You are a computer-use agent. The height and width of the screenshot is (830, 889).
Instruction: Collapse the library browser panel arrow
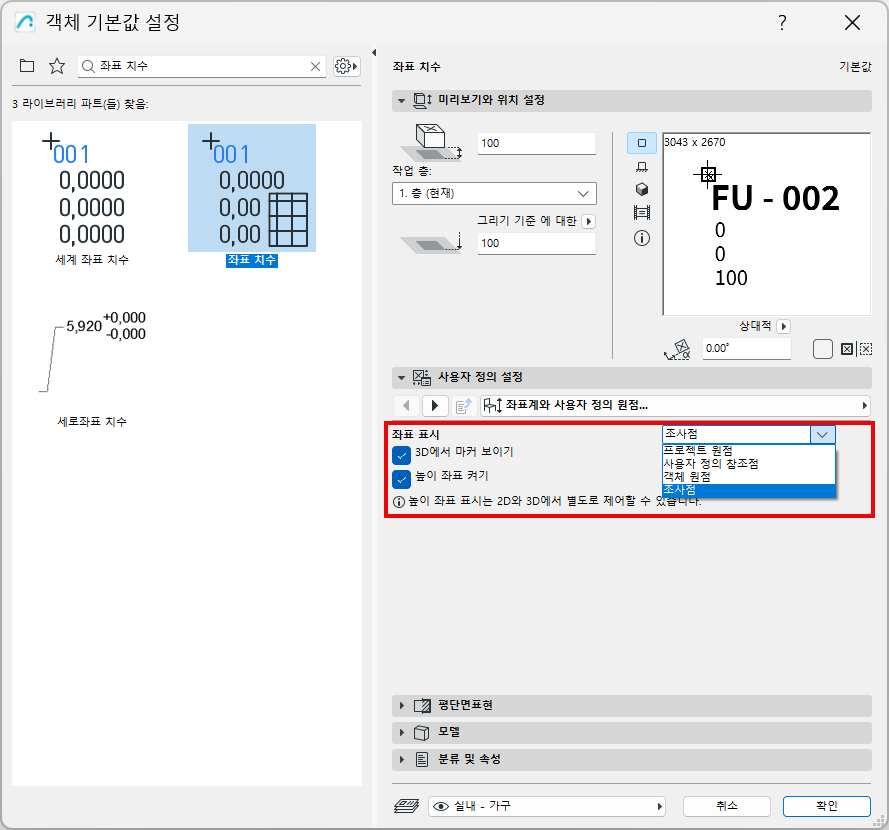[374, 53]
